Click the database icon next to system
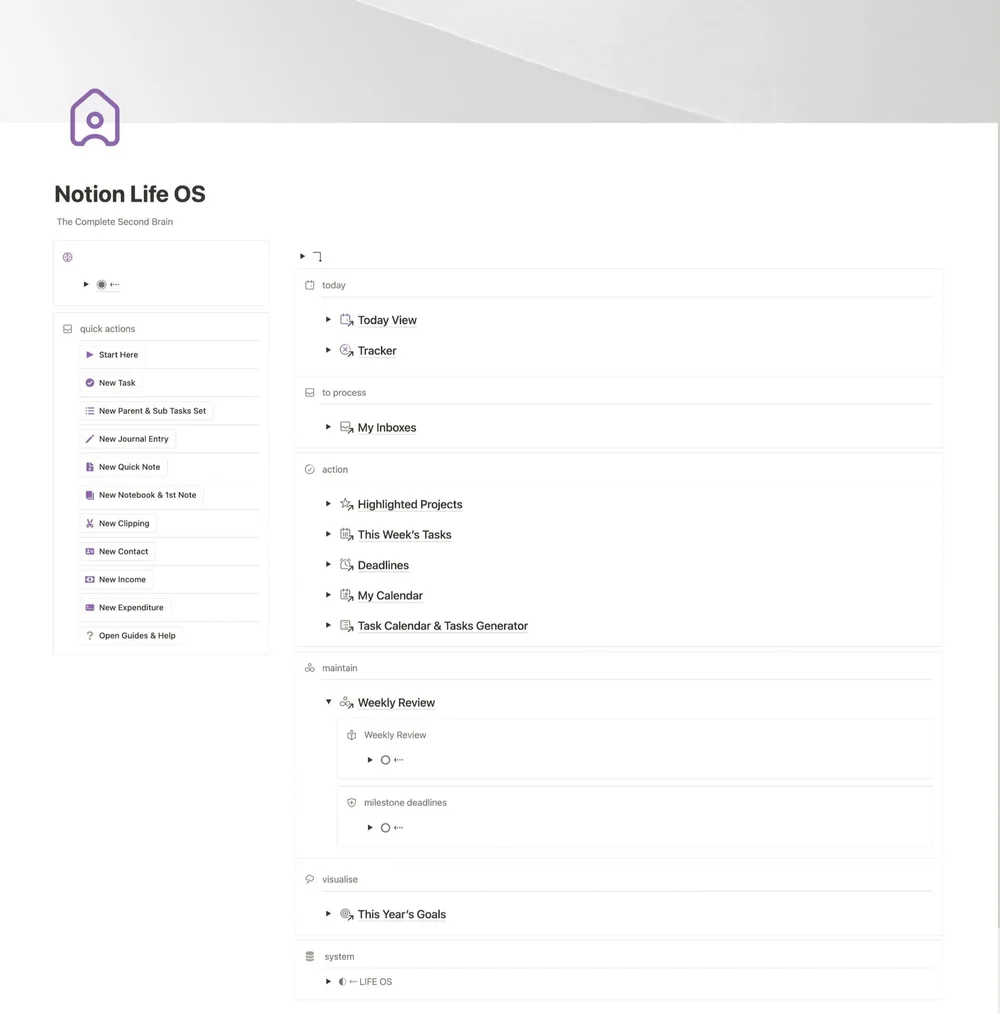 click(x=309, y=956)
